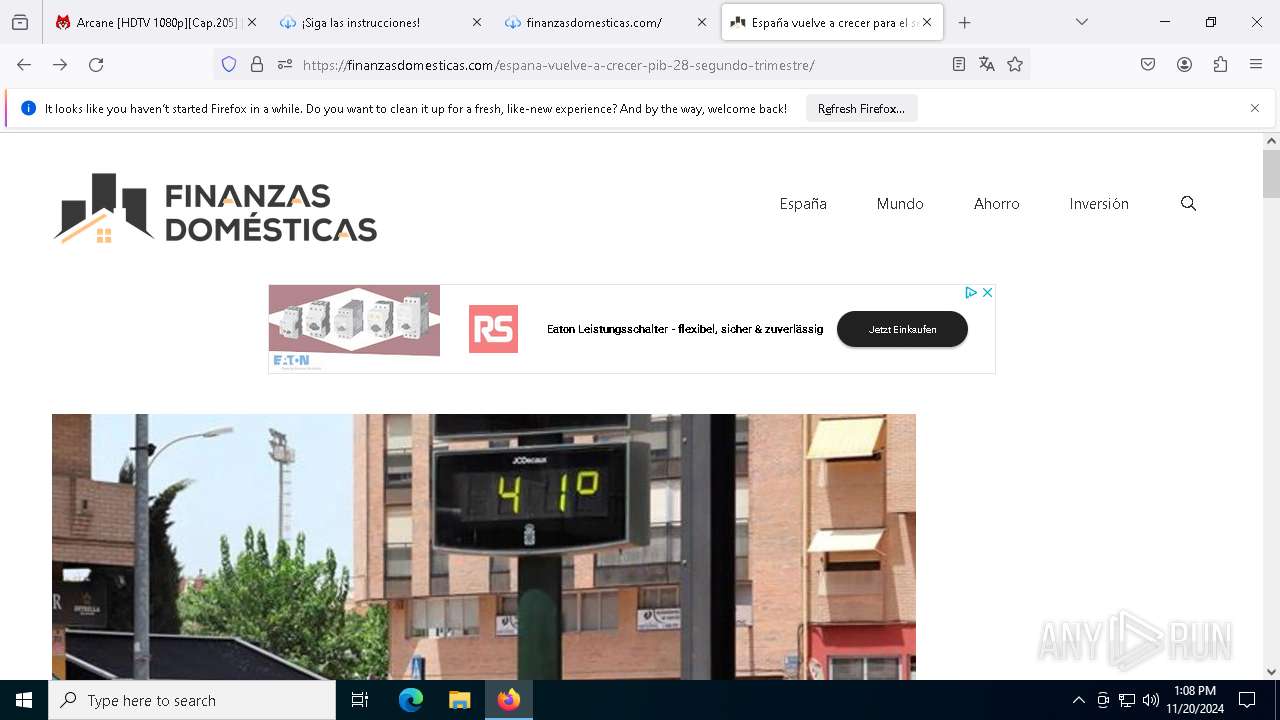
Task: Close the Arcane HDTV tab
Action: point(251,22)
